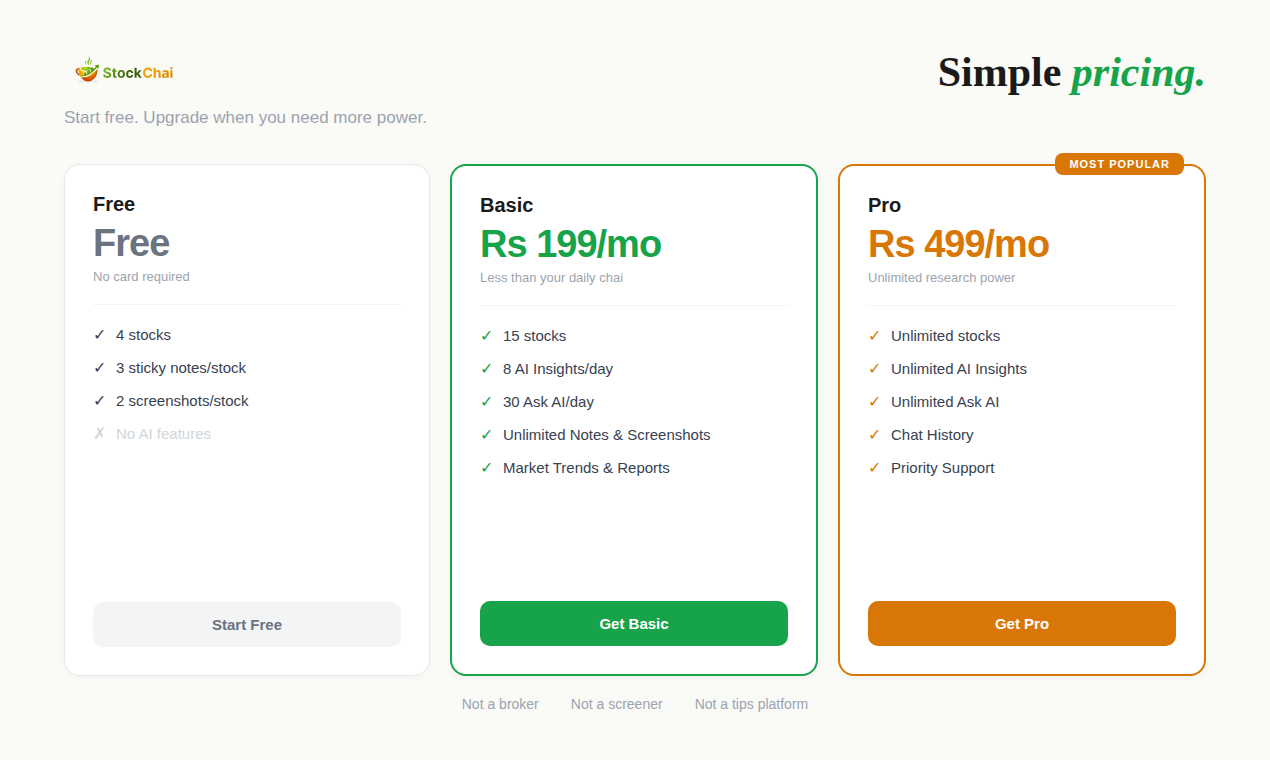Click checkmark next to 8 AI Insights/day
The width and height of the screenshot is (1270, 760).
486,369
